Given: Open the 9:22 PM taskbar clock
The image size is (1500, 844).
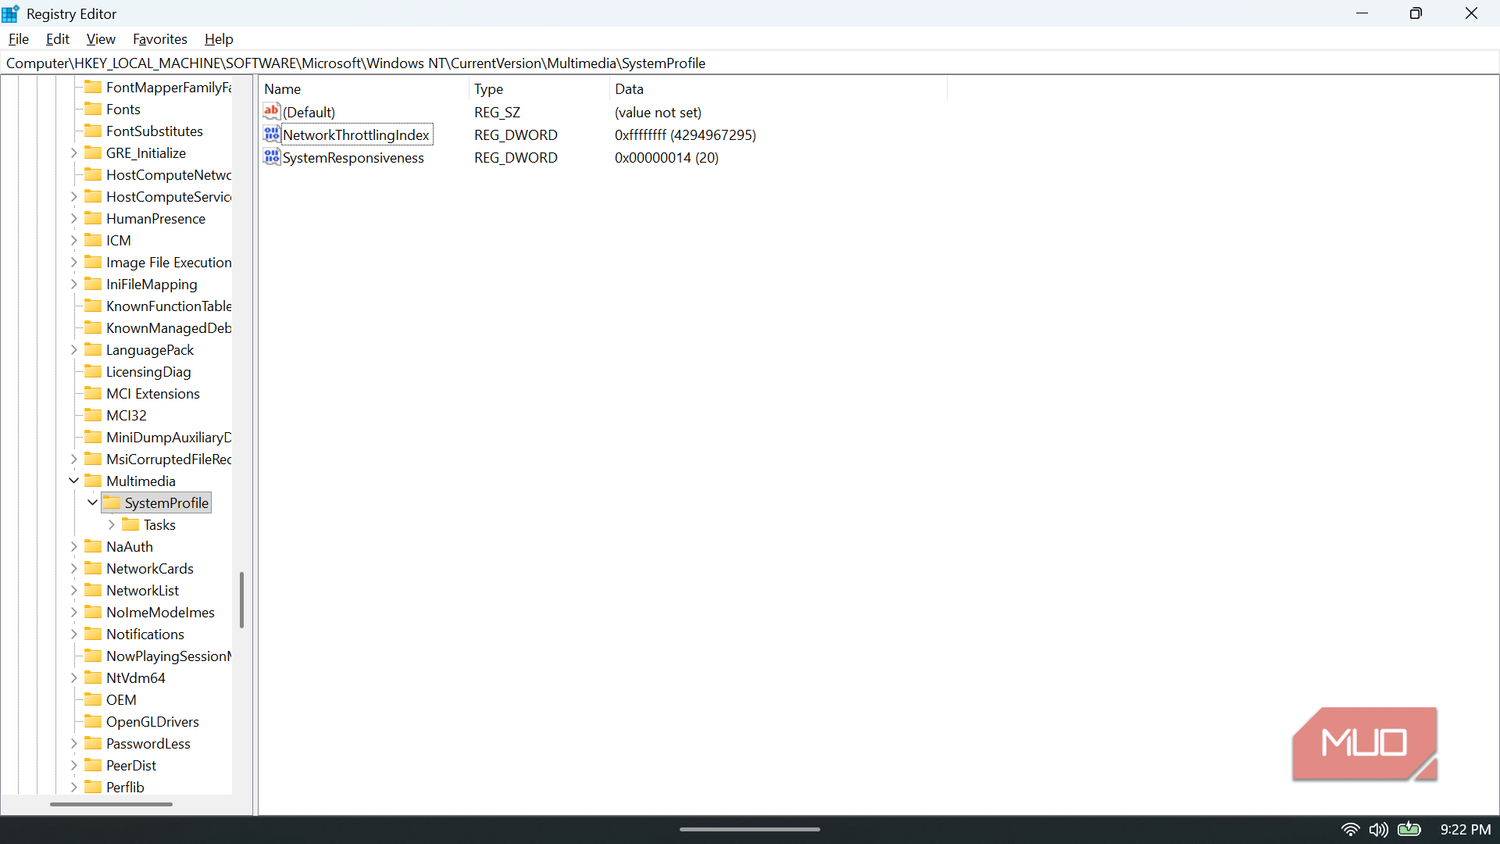Looking at the screenshot, I should pyautogui.click(x=1465, y=829).
